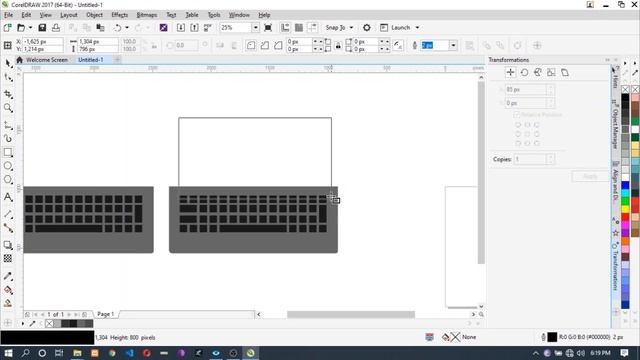This screenshot has height=360, width=640.
Task: Pick the yellow swatch in palette
Action: 625,209
